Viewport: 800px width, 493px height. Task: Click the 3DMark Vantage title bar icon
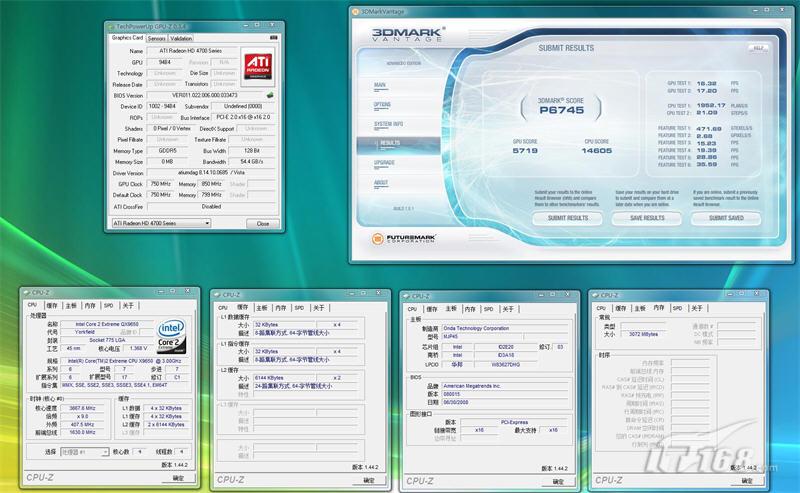click(356, 11)
